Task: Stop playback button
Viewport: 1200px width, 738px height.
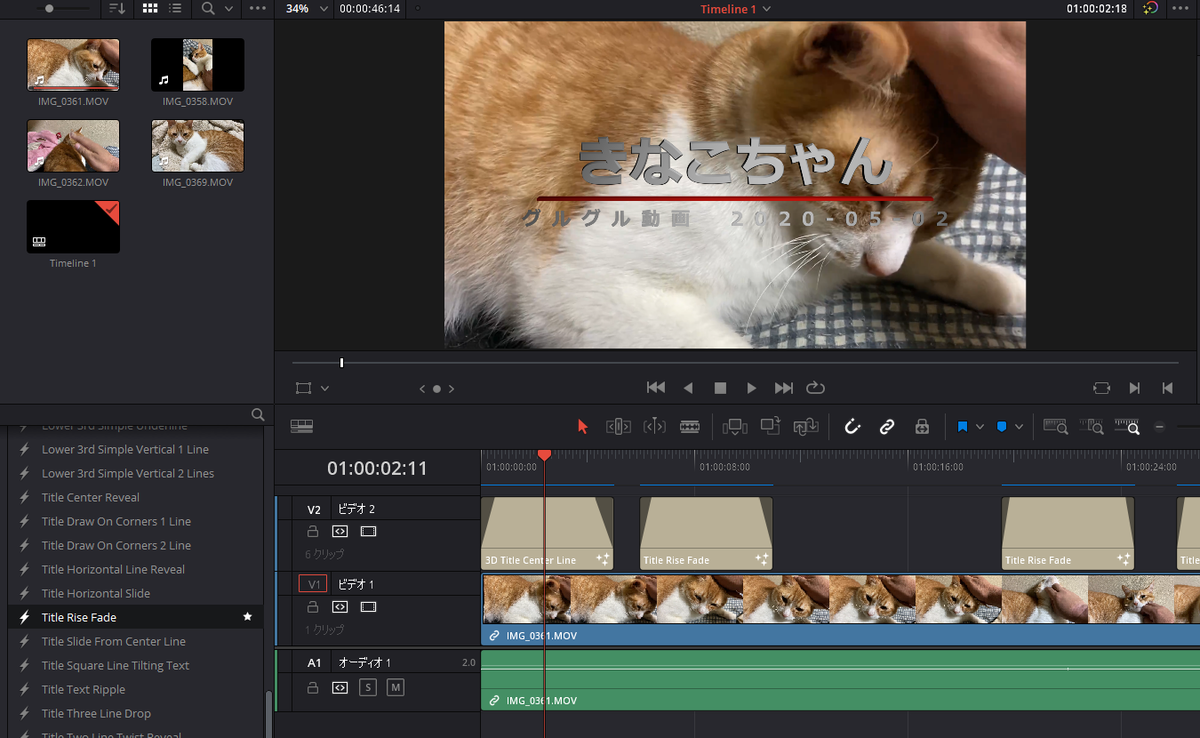Action: (x=720, y=388)
